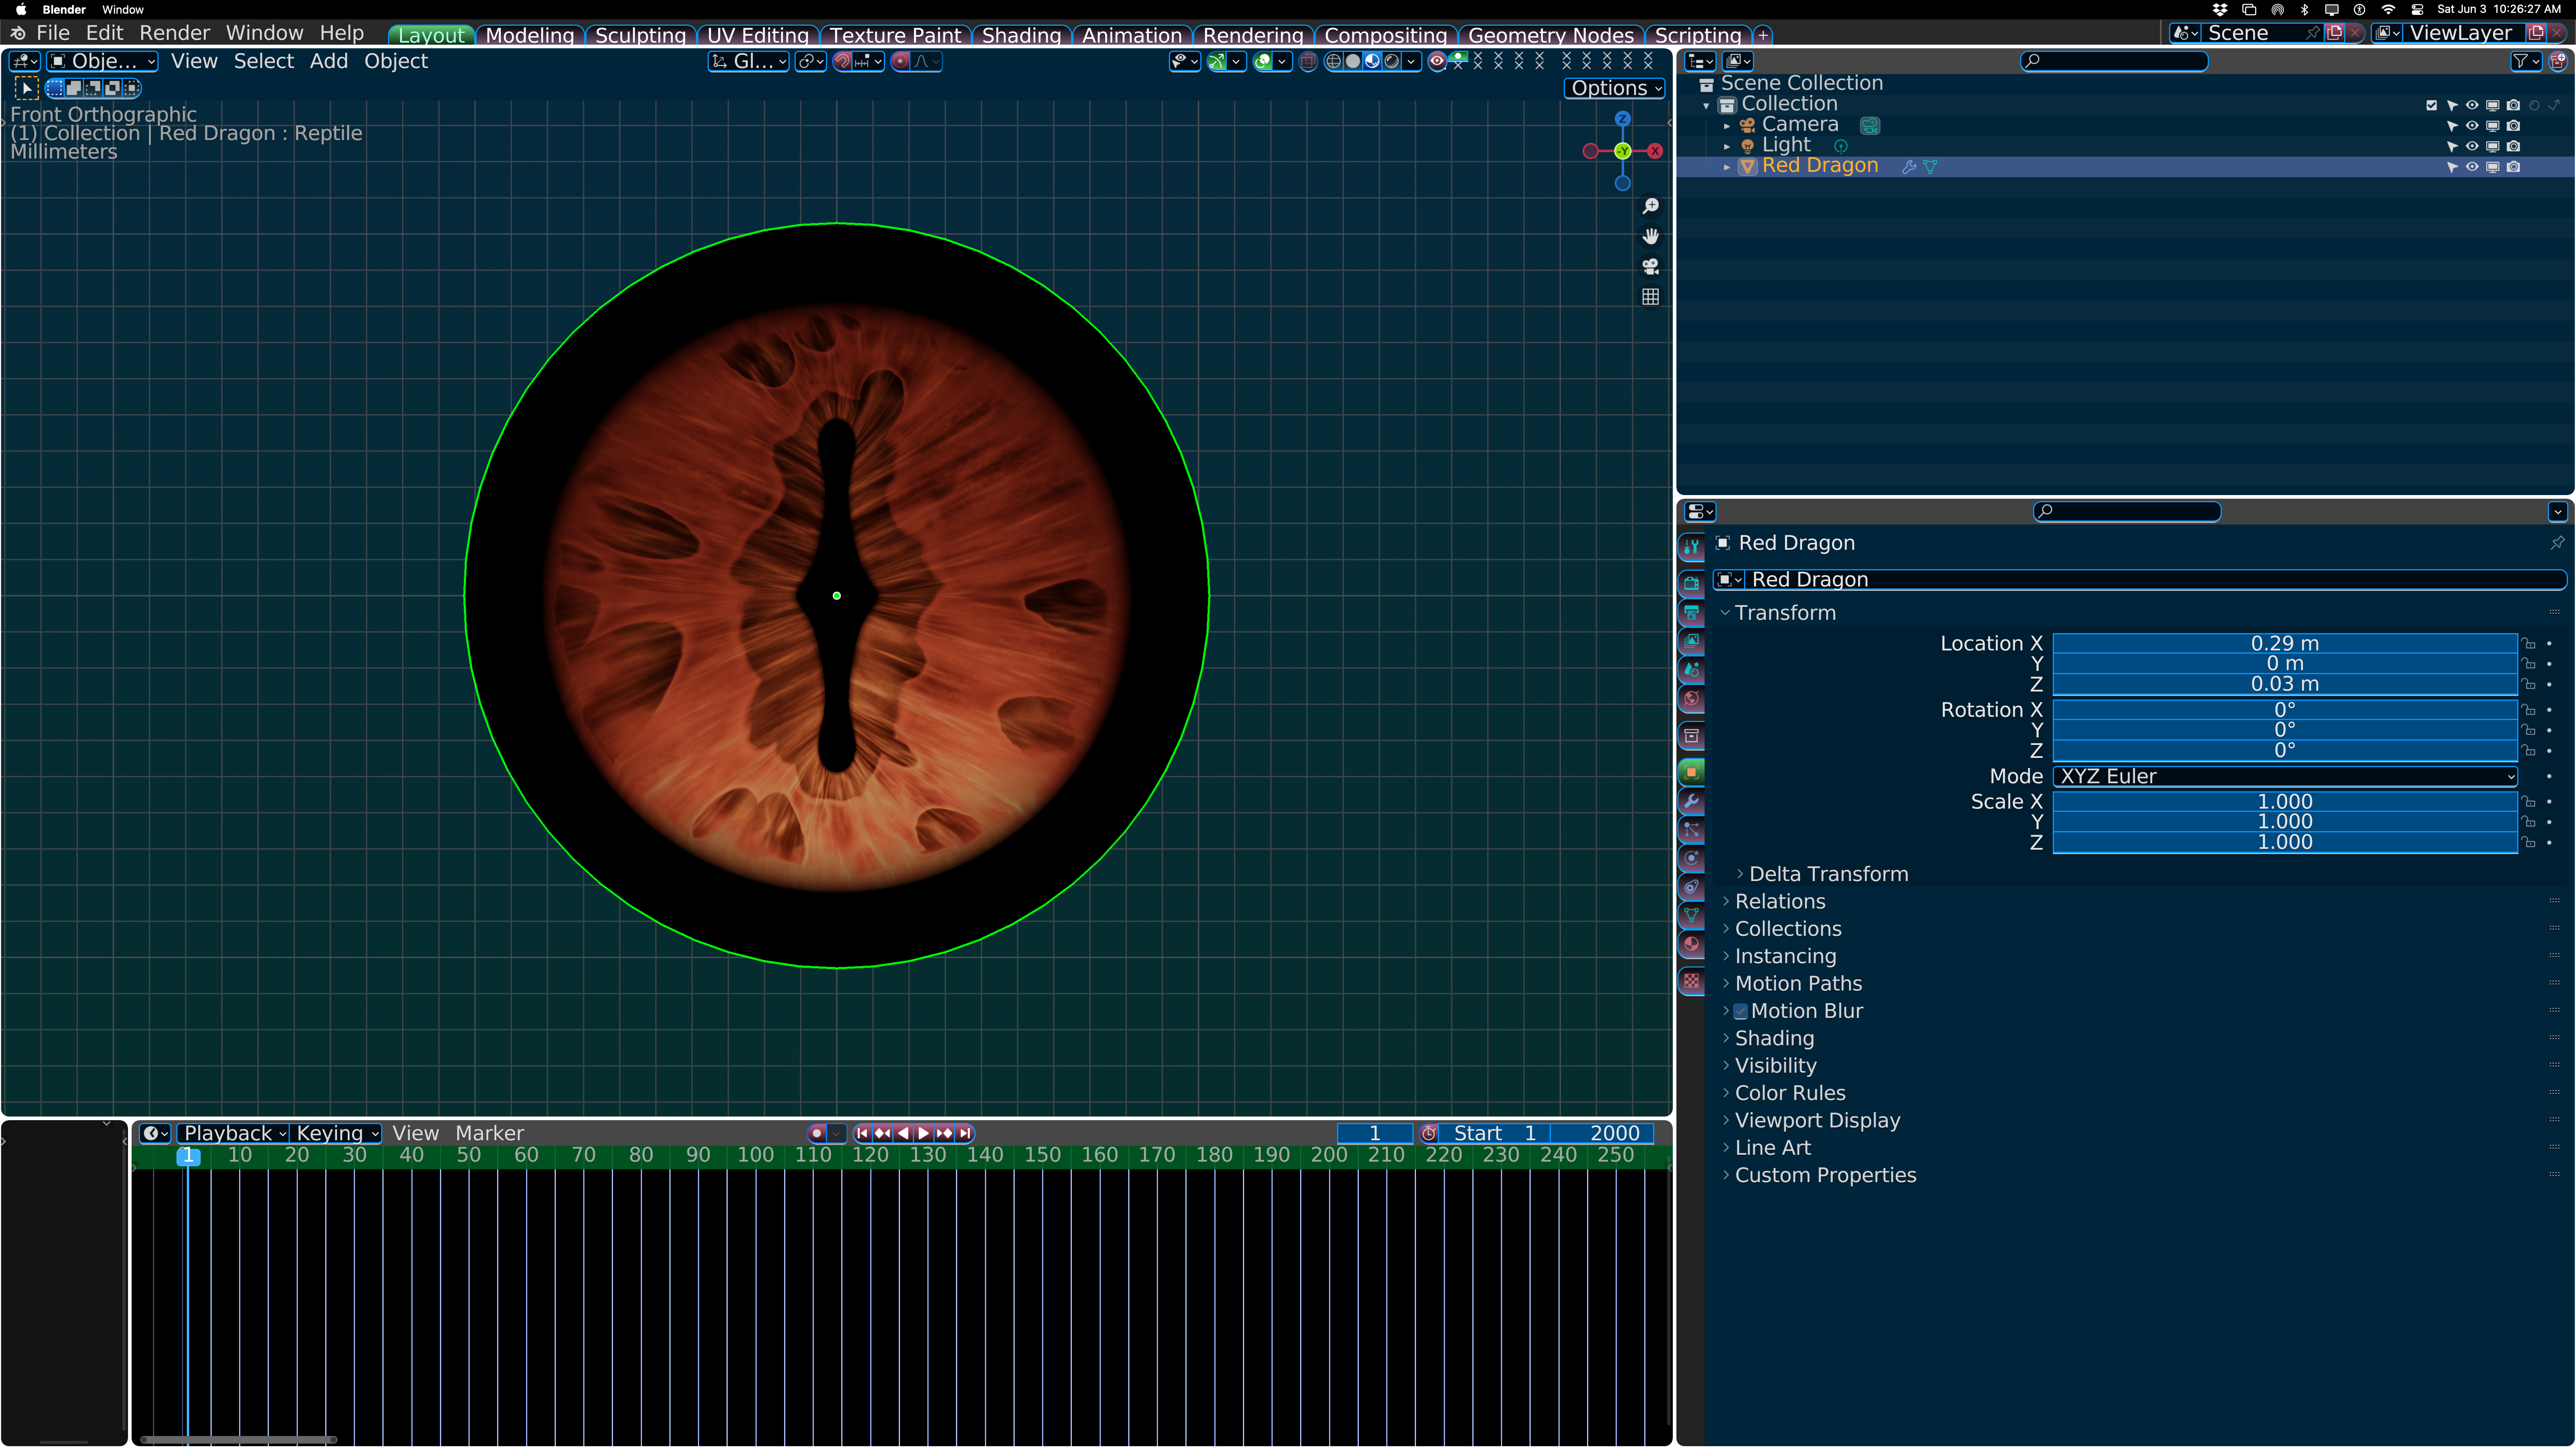Viewport: 2576px width, 1449px height.
Task: Open the Tool properties tab
Action: pyautogui.click(x=1691, y=547)
